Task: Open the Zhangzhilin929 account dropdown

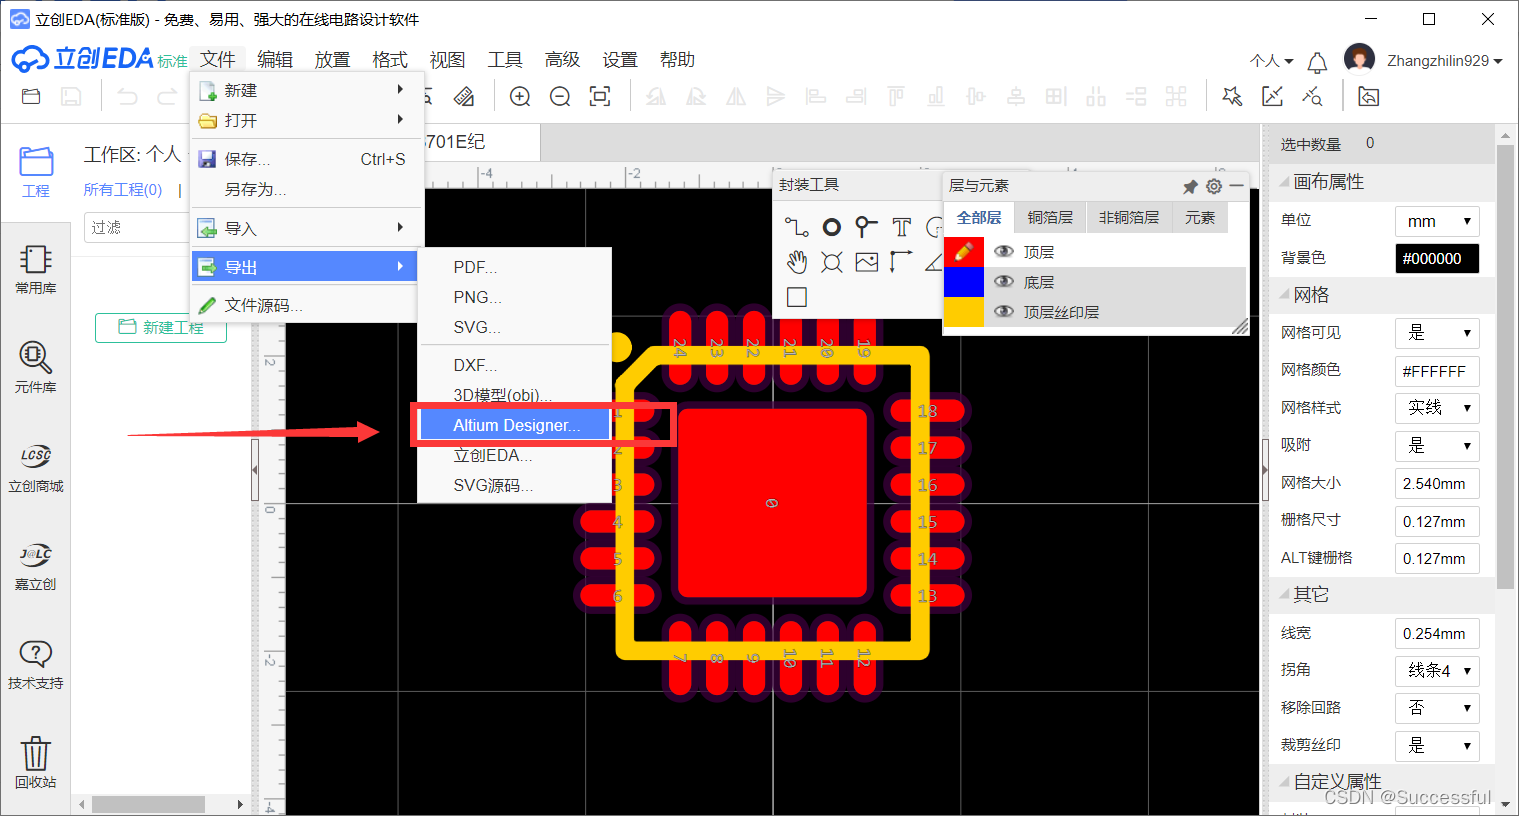Action: click(x=1444, y=61)
